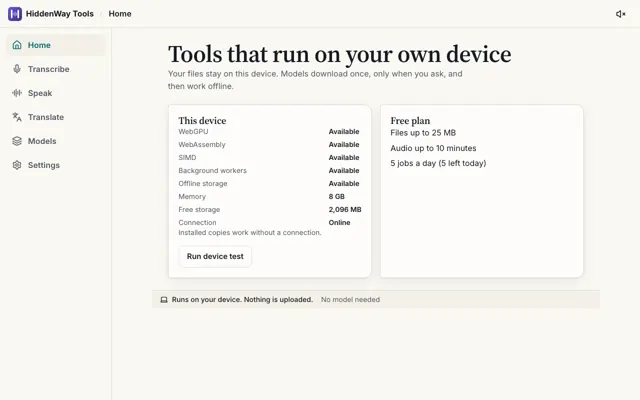Click the Offline storage 'Available' status
The width and height of the screenshot is (640, 400).
(344, 184)
